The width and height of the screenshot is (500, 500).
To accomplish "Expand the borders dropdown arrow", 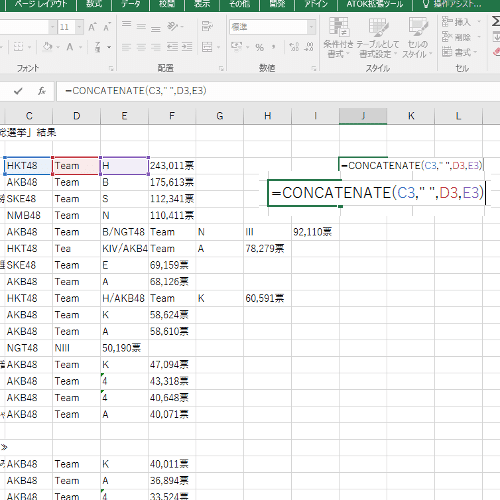I will click(29, 47).
